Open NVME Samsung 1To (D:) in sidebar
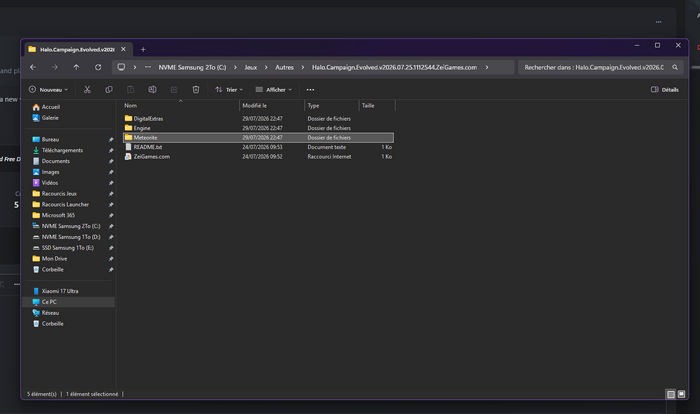Image resolution: width=700 pixels, height=414 pixels. 70,237
